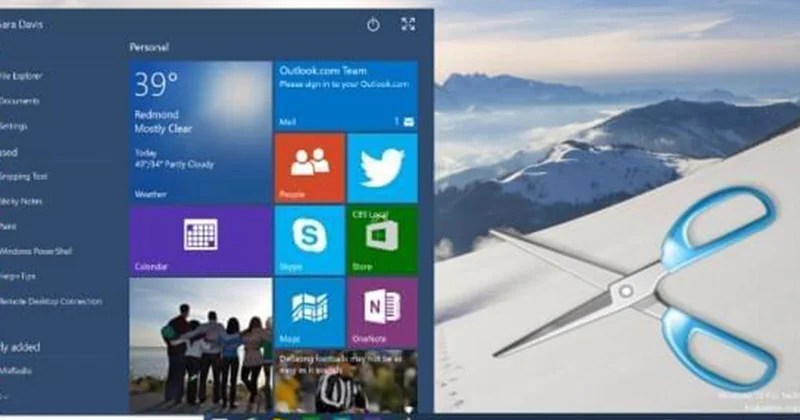This screenshot has height=420, width=800.
Task: Open the Calendar tile
Action: (201, 240)
